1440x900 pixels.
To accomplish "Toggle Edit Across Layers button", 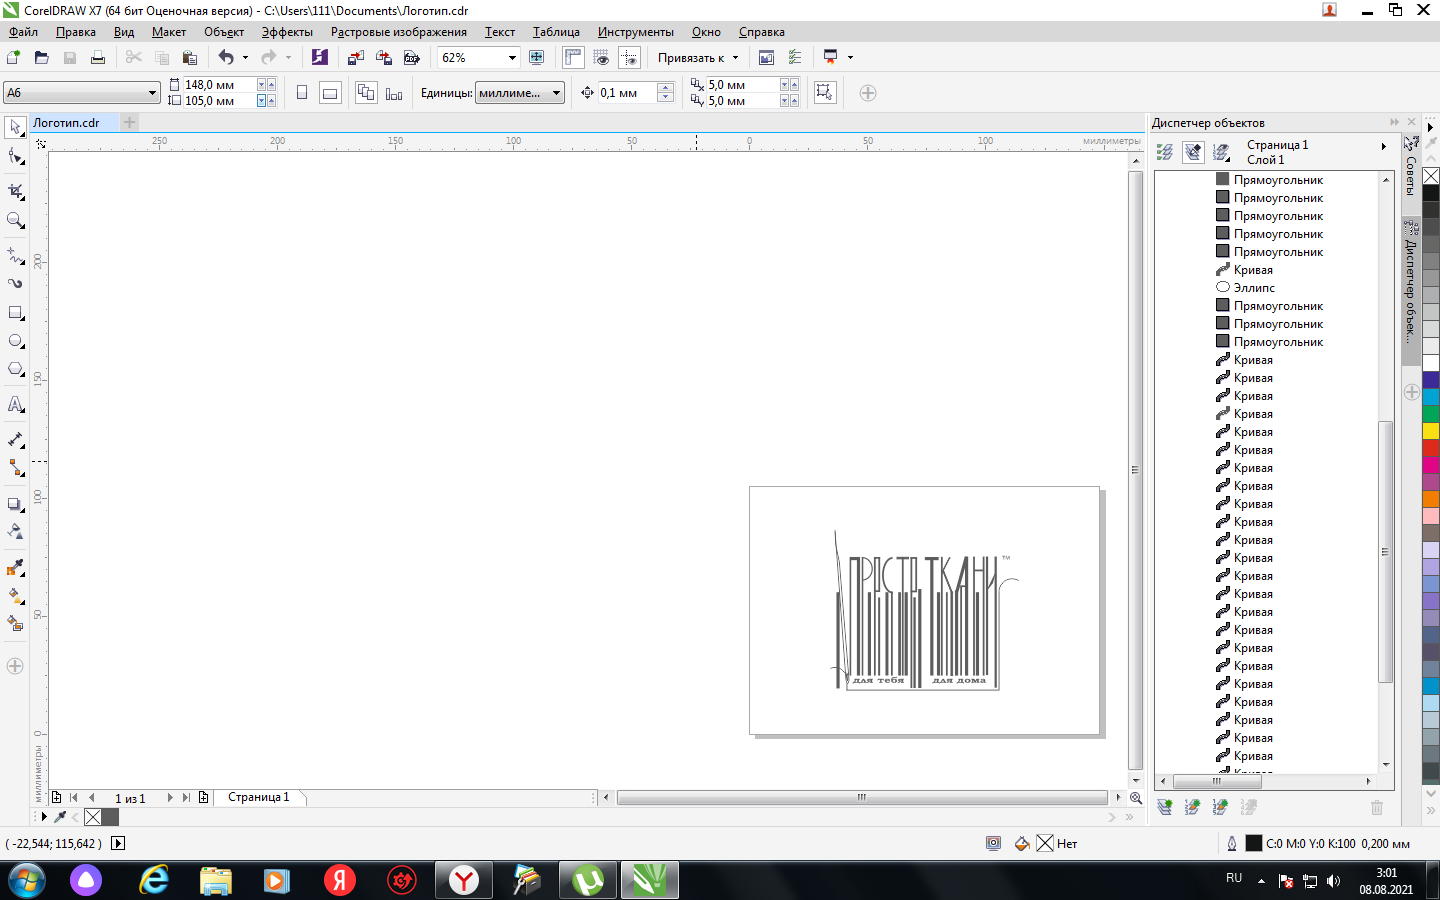I will pos(1193,152).
